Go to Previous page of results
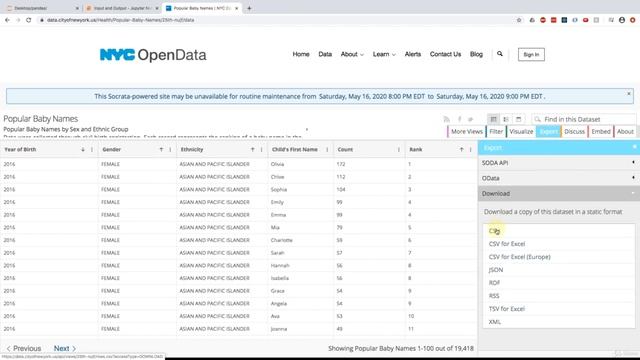The height and width of the screenshot is (360, 640). 24,349
